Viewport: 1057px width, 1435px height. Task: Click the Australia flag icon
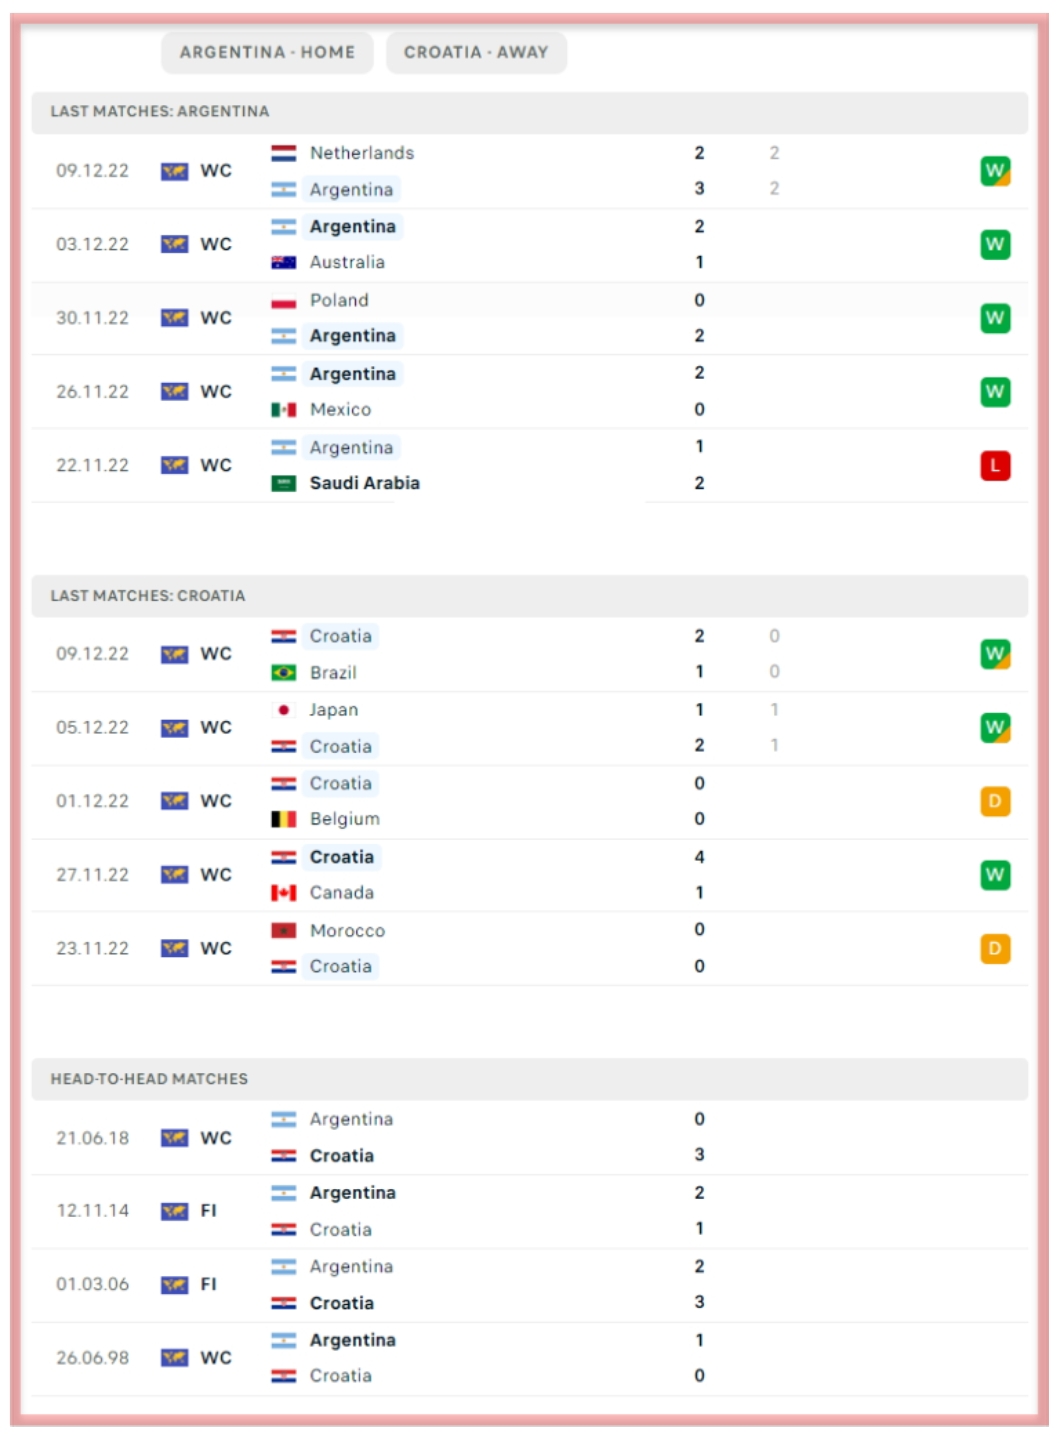[x=284, y=262]
